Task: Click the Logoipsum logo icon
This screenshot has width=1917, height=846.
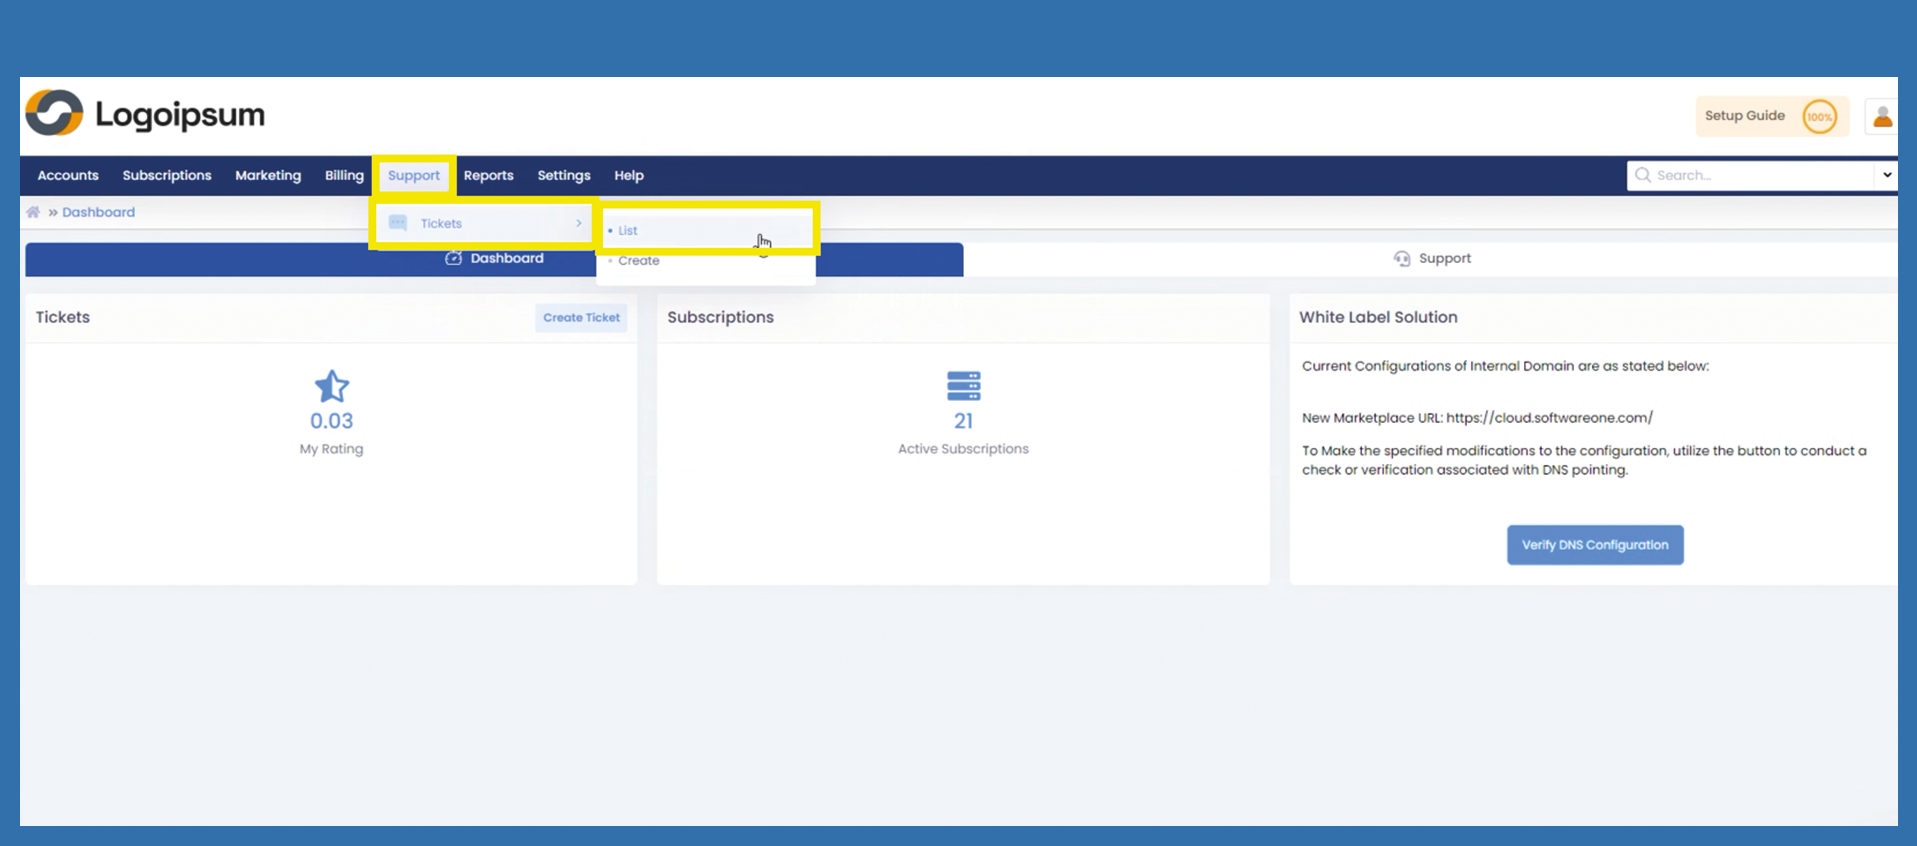Action: pyautogui.click(x=54, y=113)
